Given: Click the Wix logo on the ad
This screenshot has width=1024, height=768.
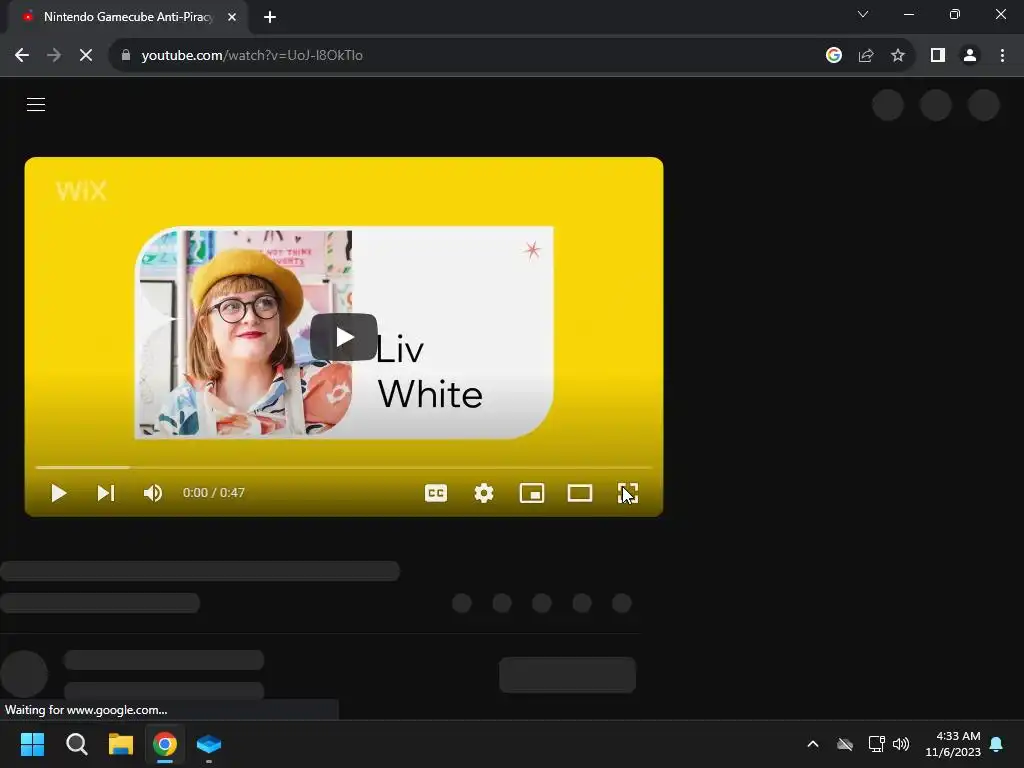Looking at the screenshot, I should point(81,191).
